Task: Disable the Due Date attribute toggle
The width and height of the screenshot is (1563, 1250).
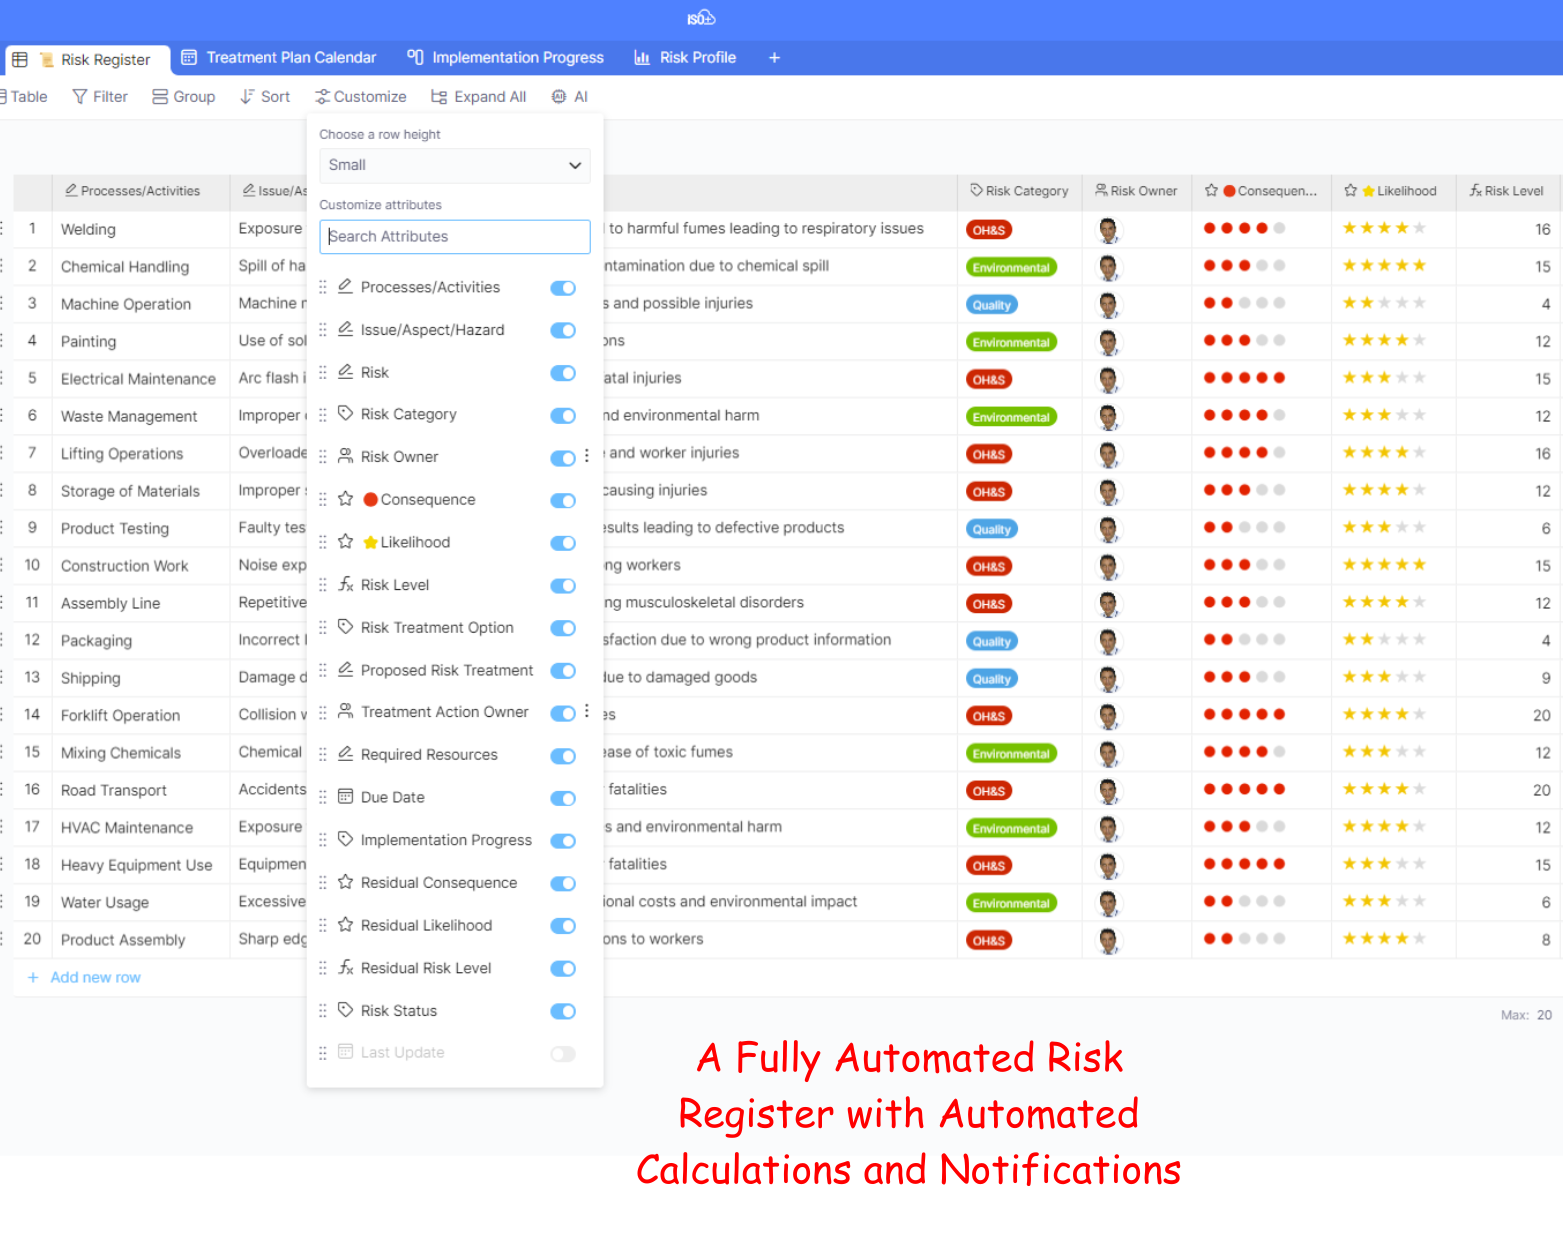Action: coord(563,798)
